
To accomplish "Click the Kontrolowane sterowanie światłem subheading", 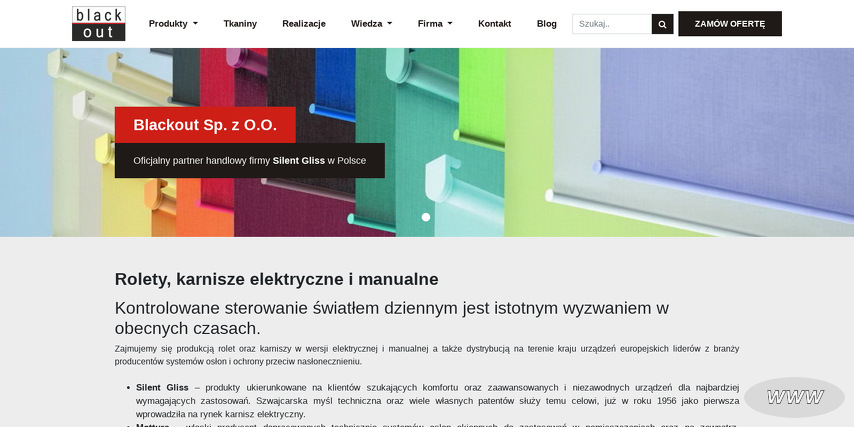I will tap(392, 318).
